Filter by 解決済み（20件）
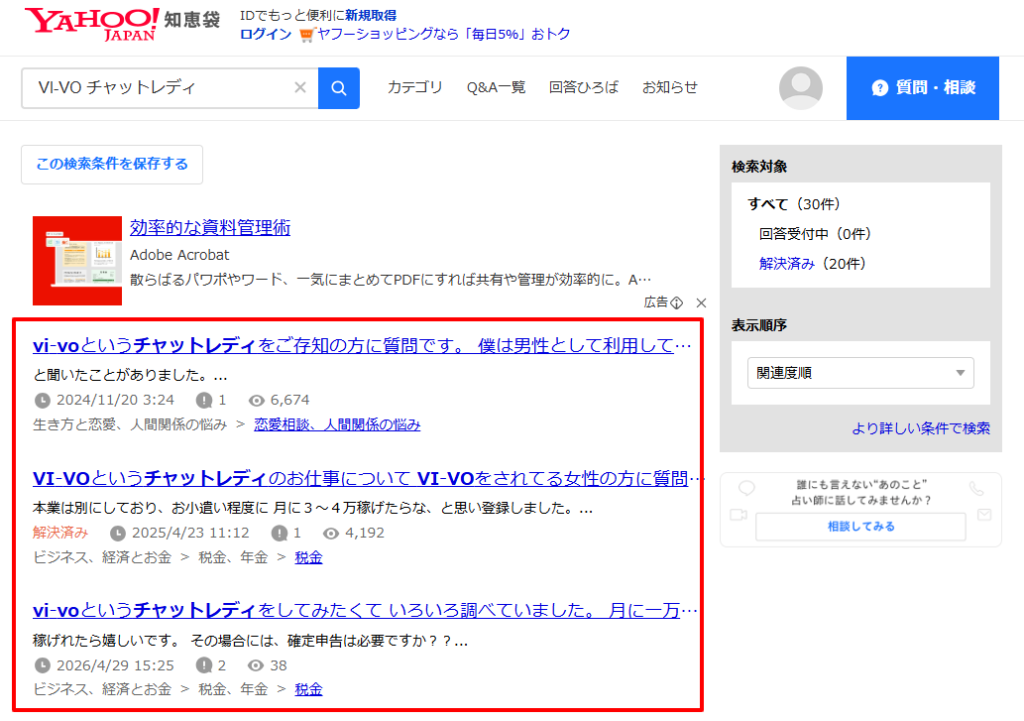The image size is (1024, 721). (x=812, y=264)
